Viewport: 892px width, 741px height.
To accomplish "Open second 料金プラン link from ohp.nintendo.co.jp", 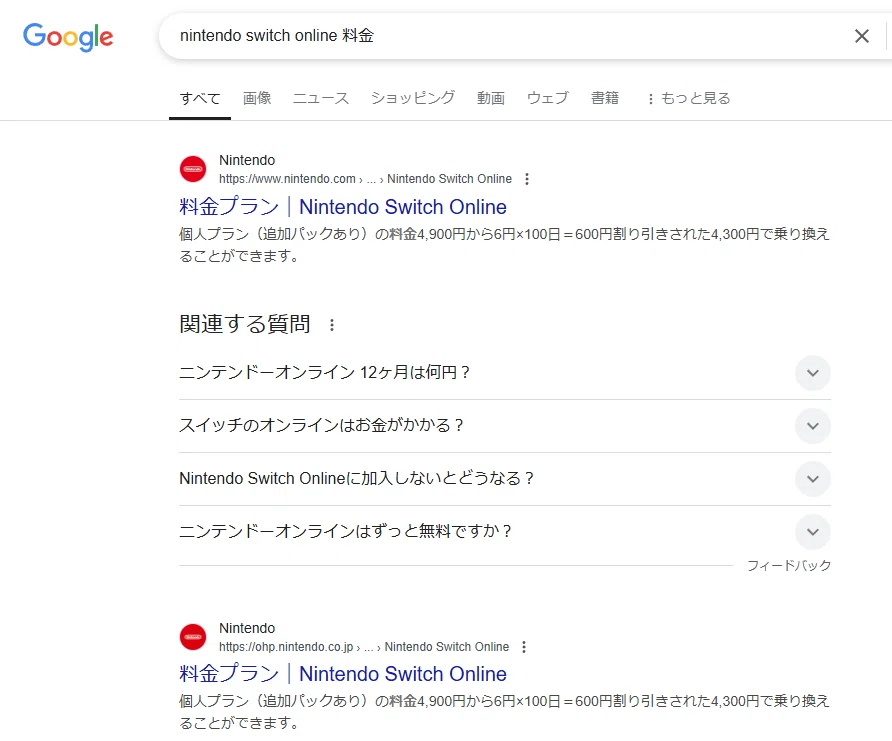I will 342,674.
